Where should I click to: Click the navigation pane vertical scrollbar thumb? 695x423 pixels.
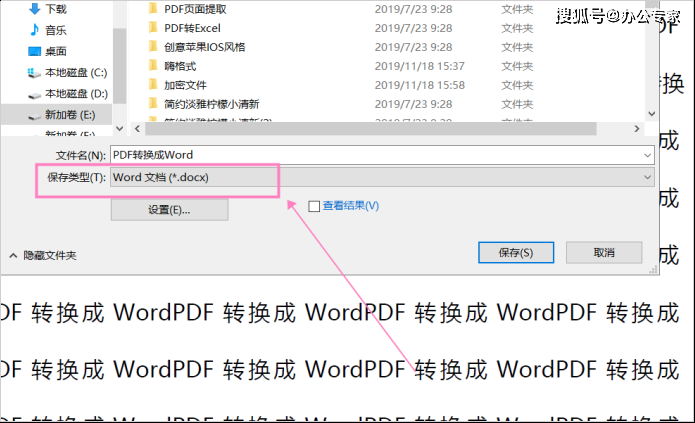pyautogui.click(x=120, y=66)
